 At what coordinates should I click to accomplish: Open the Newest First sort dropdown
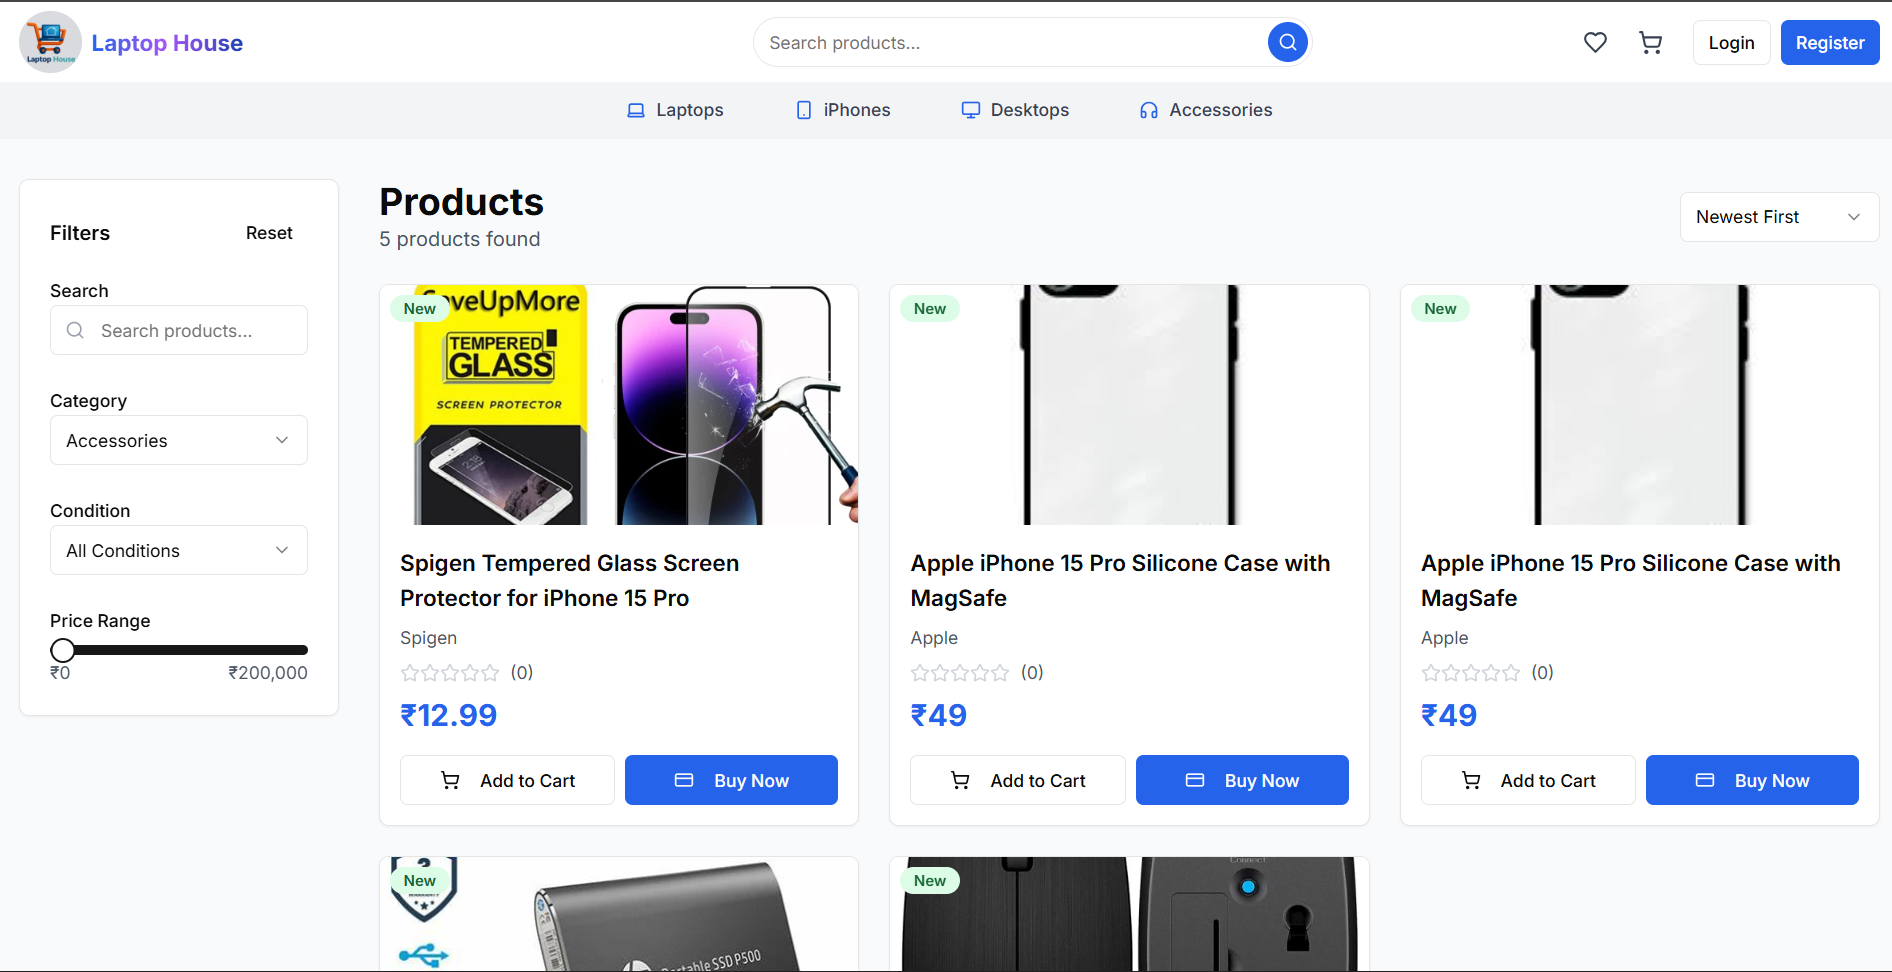click(x=1779, y=217)
